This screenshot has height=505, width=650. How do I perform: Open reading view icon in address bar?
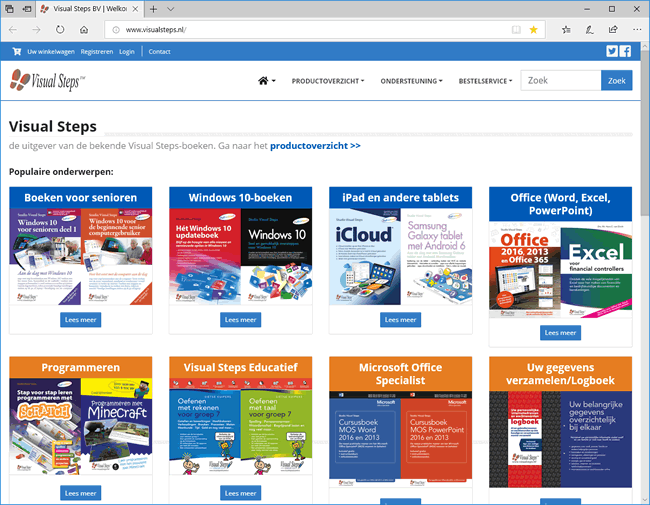pyautogui.click(x=516, y=30)
